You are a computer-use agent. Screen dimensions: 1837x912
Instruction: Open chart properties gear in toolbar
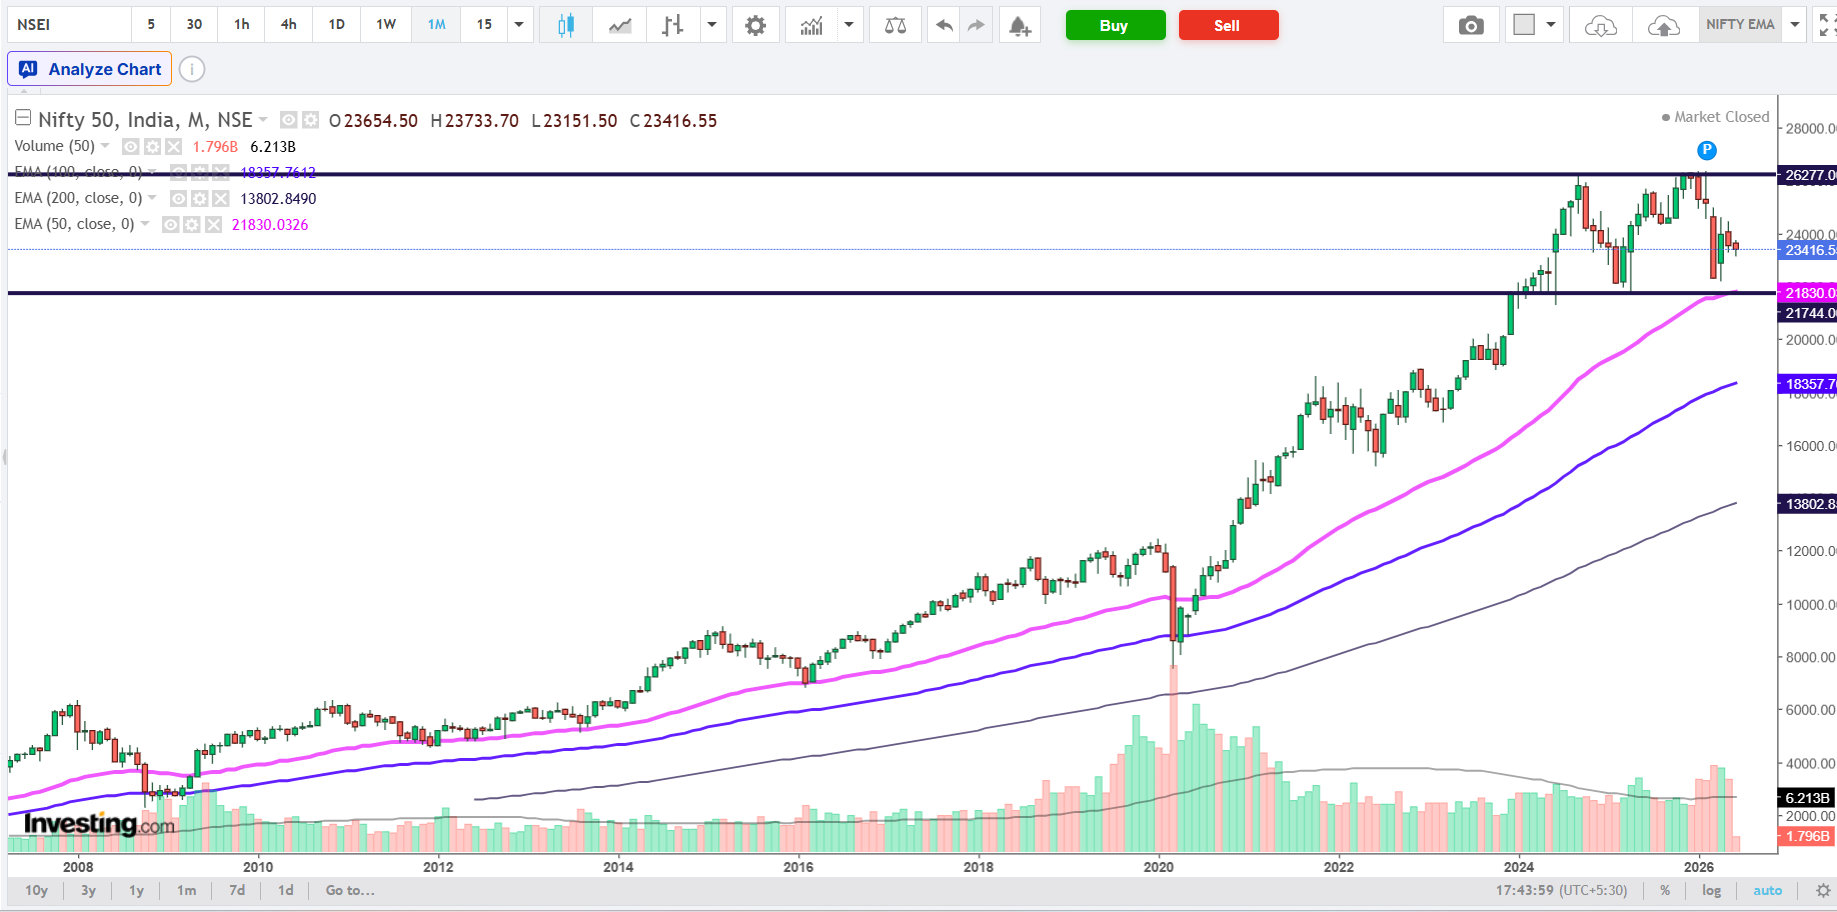click(x=756, y=25)
